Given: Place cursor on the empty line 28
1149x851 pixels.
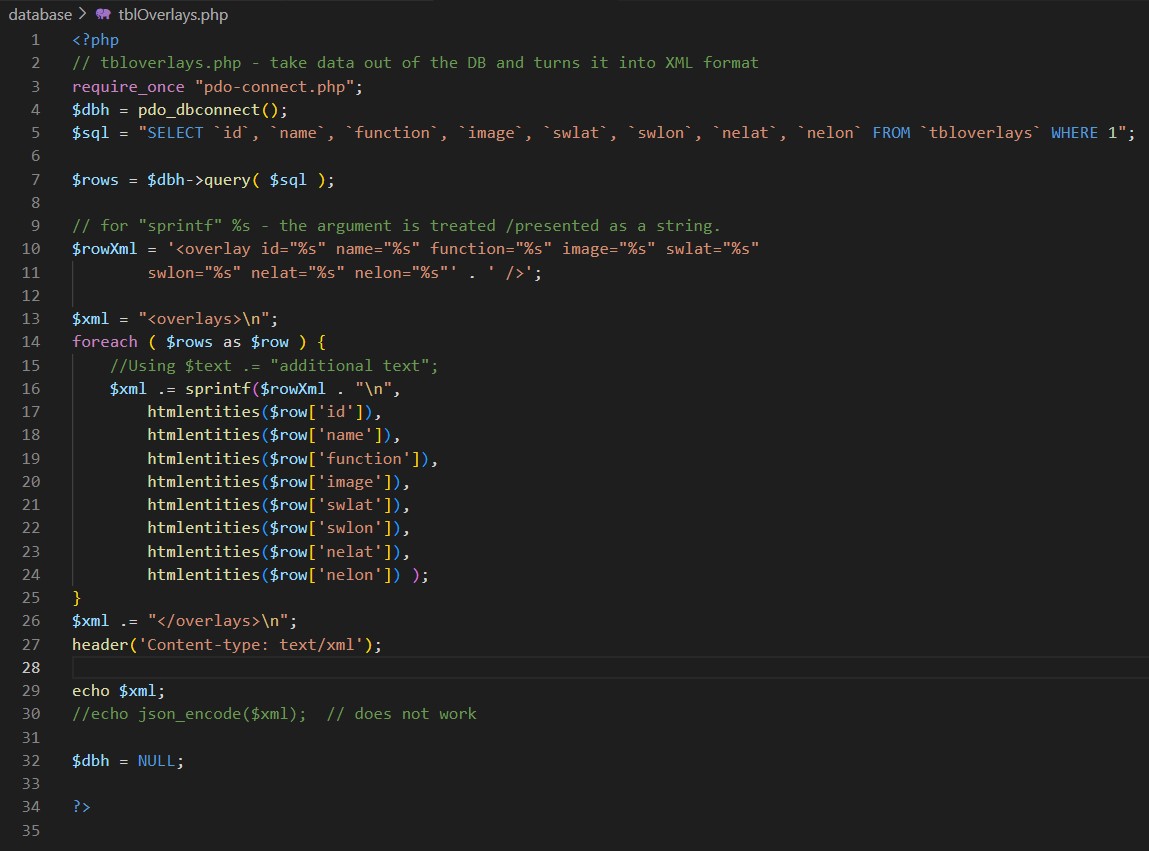Looking at the screenshot, I should (x=400, y=667).
